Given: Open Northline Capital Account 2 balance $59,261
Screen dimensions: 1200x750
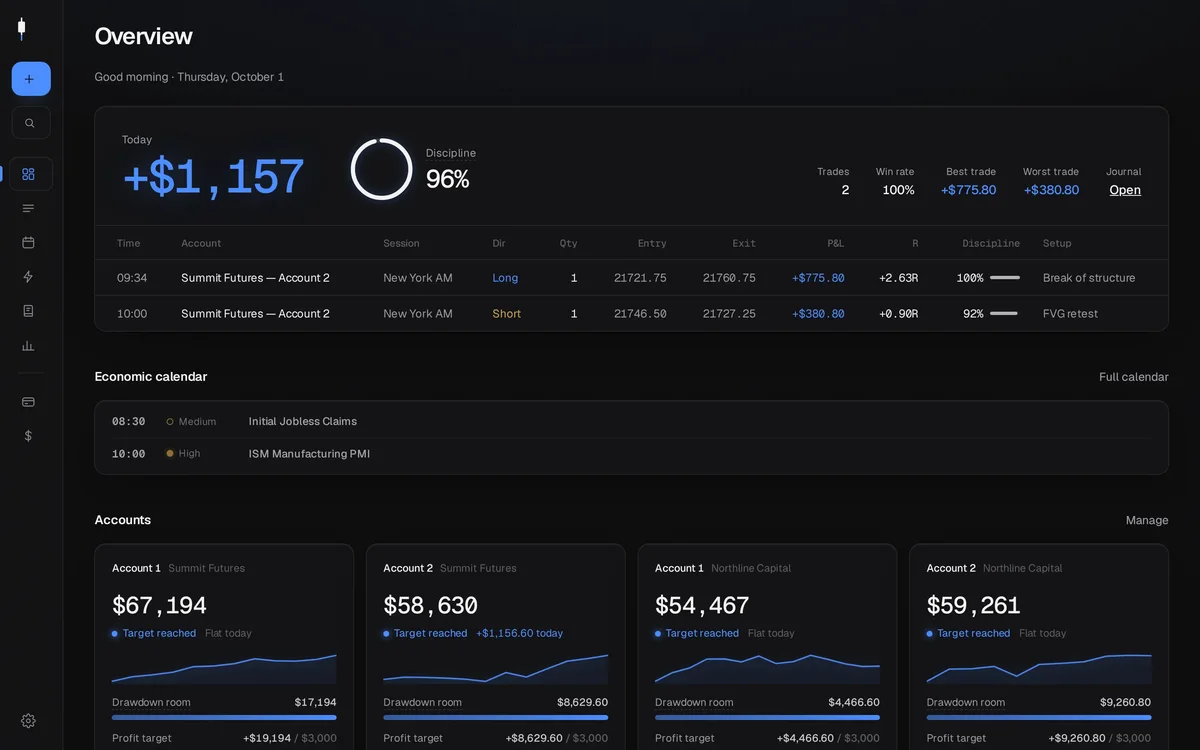Looking at the screenshot, I should point(974,606).
